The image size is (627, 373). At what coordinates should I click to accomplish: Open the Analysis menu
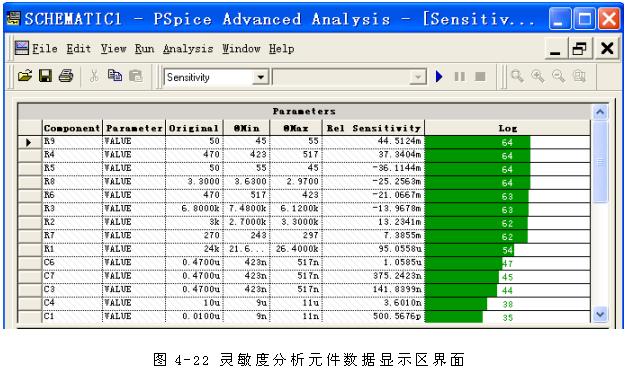(188, 49)
